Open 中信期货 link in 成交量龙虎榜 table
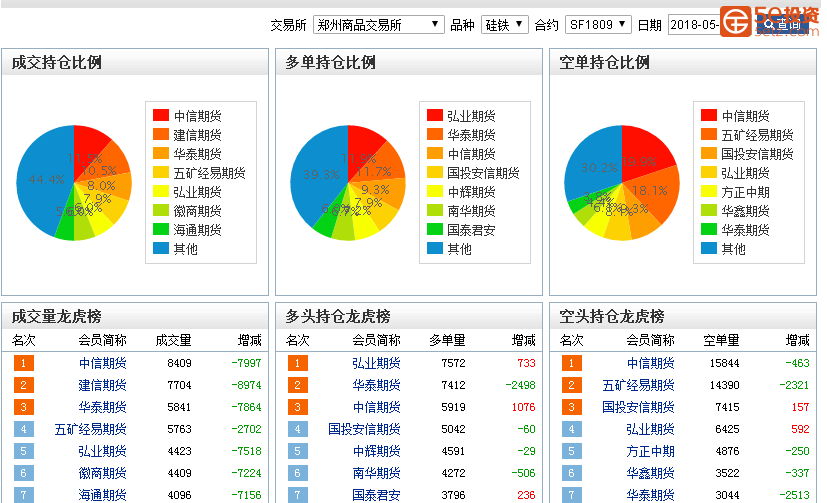Screen dimensions: 827x503 (102, 363)
